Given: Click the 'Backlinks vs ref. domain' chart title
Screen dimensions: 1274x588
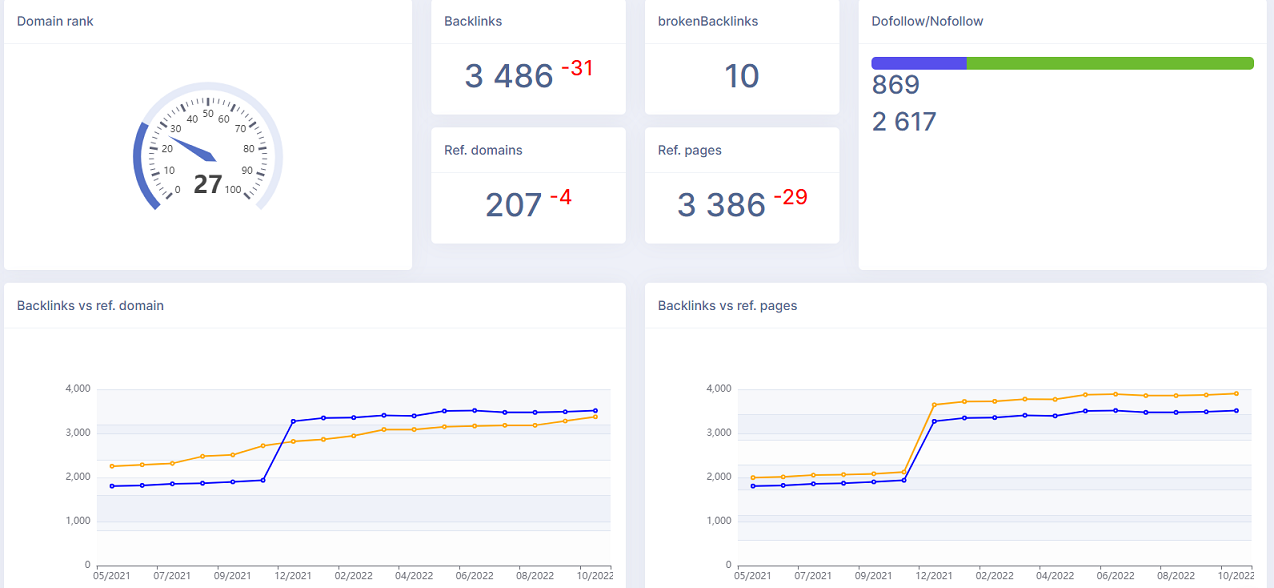Looking at the screenshot, I should click(x=90, y=306).
